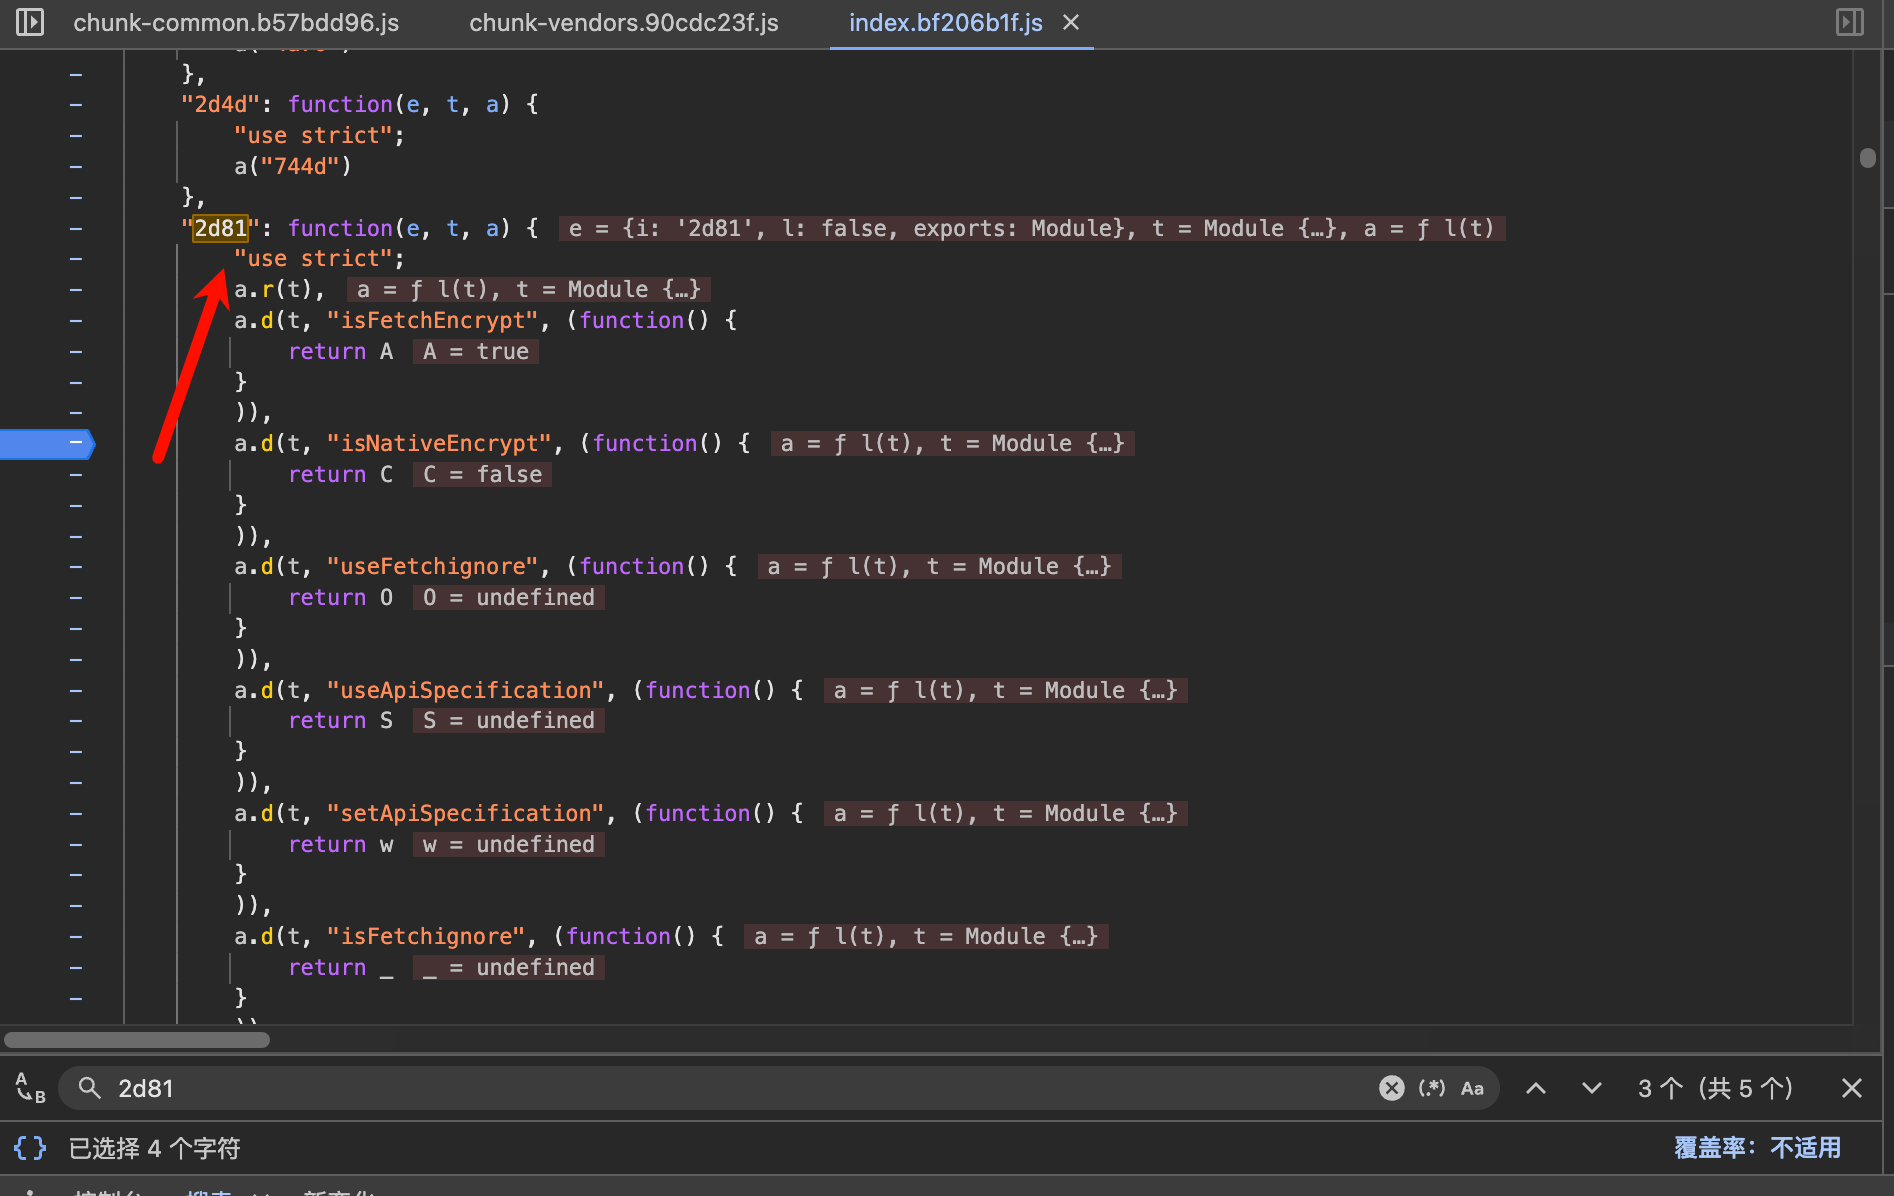Click the inline value w = undefined

pos(509,845)
